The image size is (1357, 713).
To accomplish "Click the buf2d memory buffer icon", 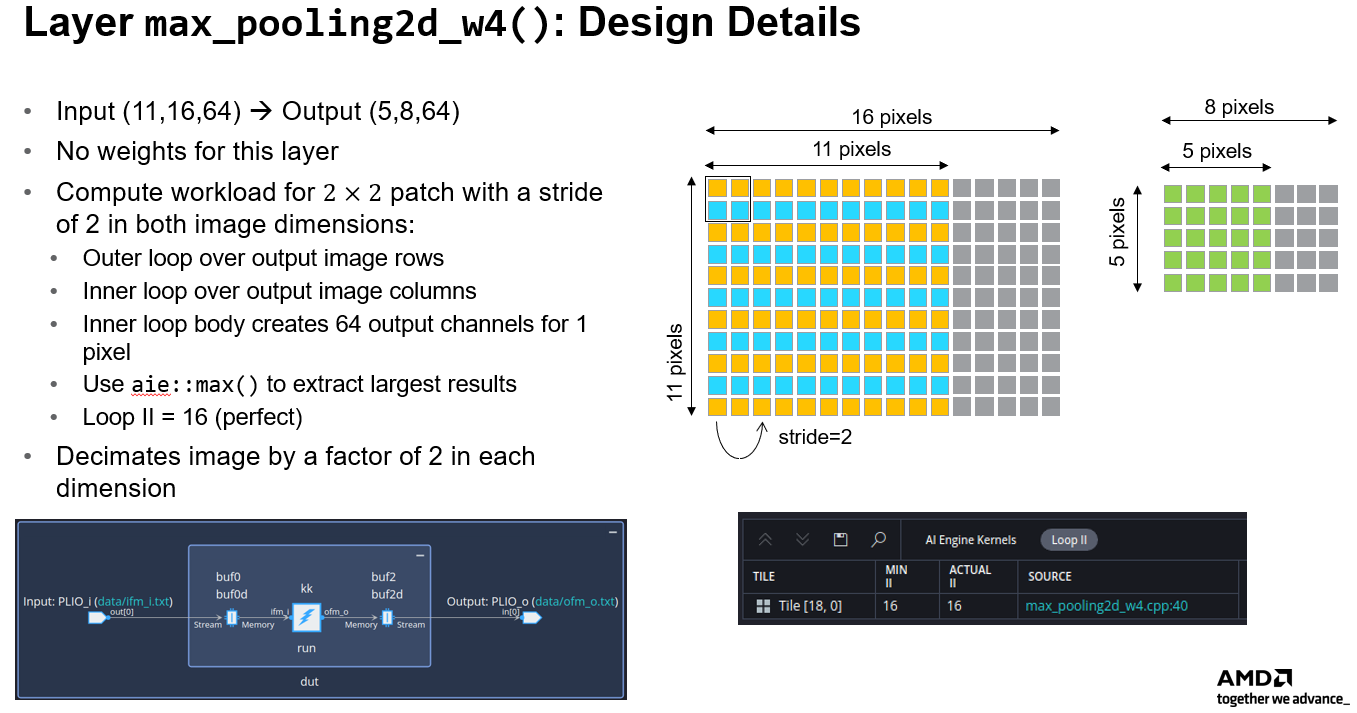I will [386, 617].
